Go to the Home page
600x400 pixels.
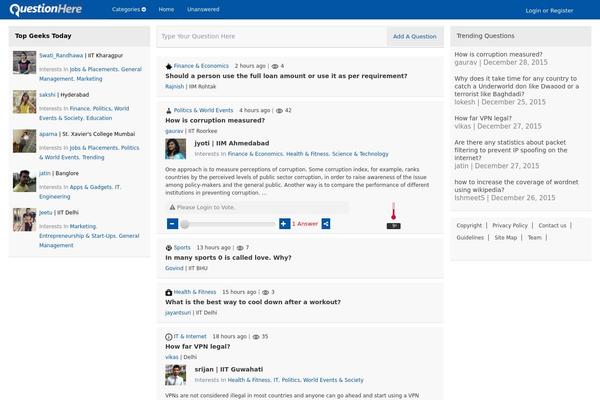click(x=166, y=9)
